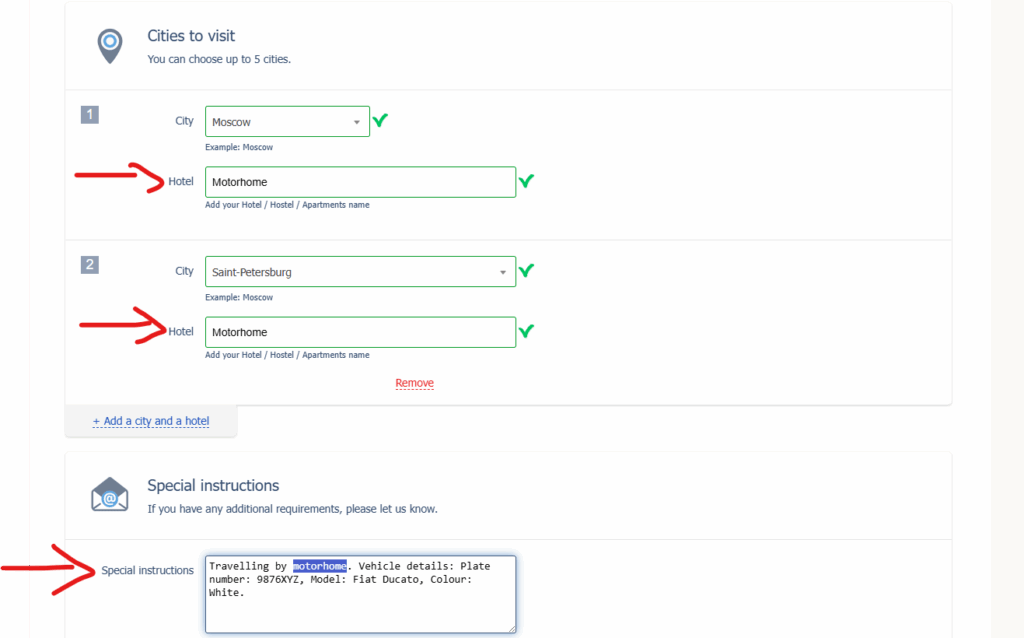Click the "Special instructions" field label
Viewport: 1024px width, 638px height.
147,570
